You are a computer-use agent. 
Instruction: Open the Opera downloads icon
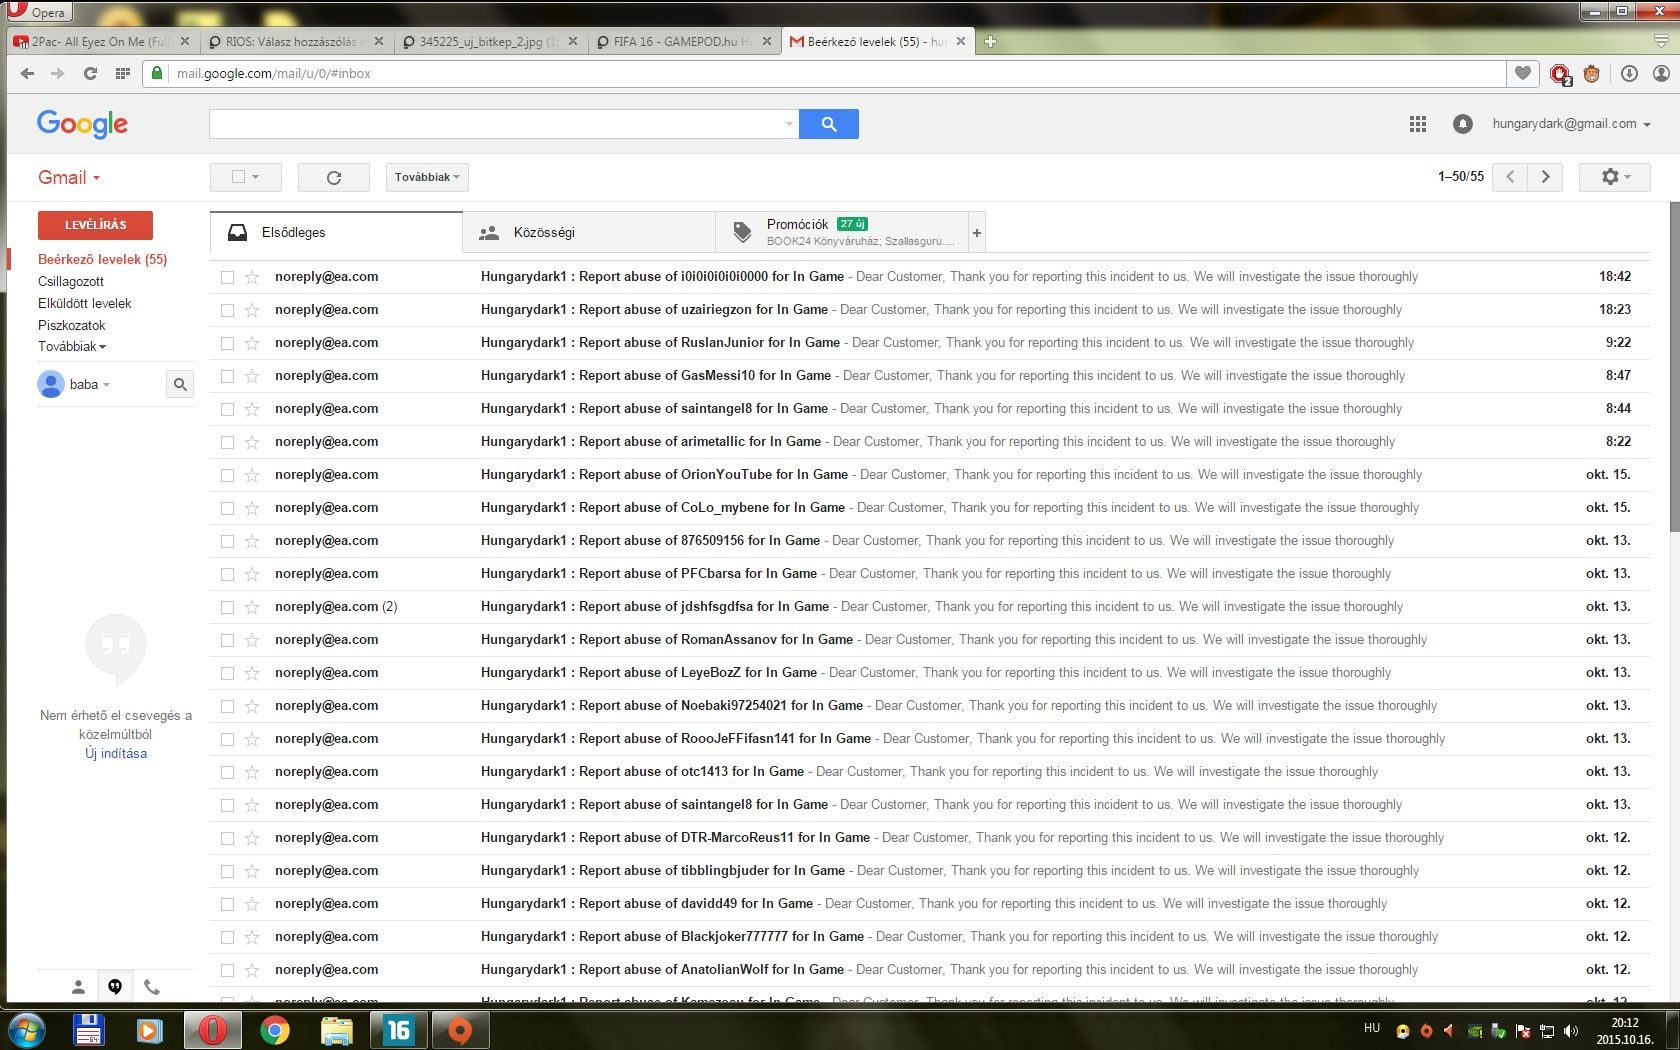1629,73
